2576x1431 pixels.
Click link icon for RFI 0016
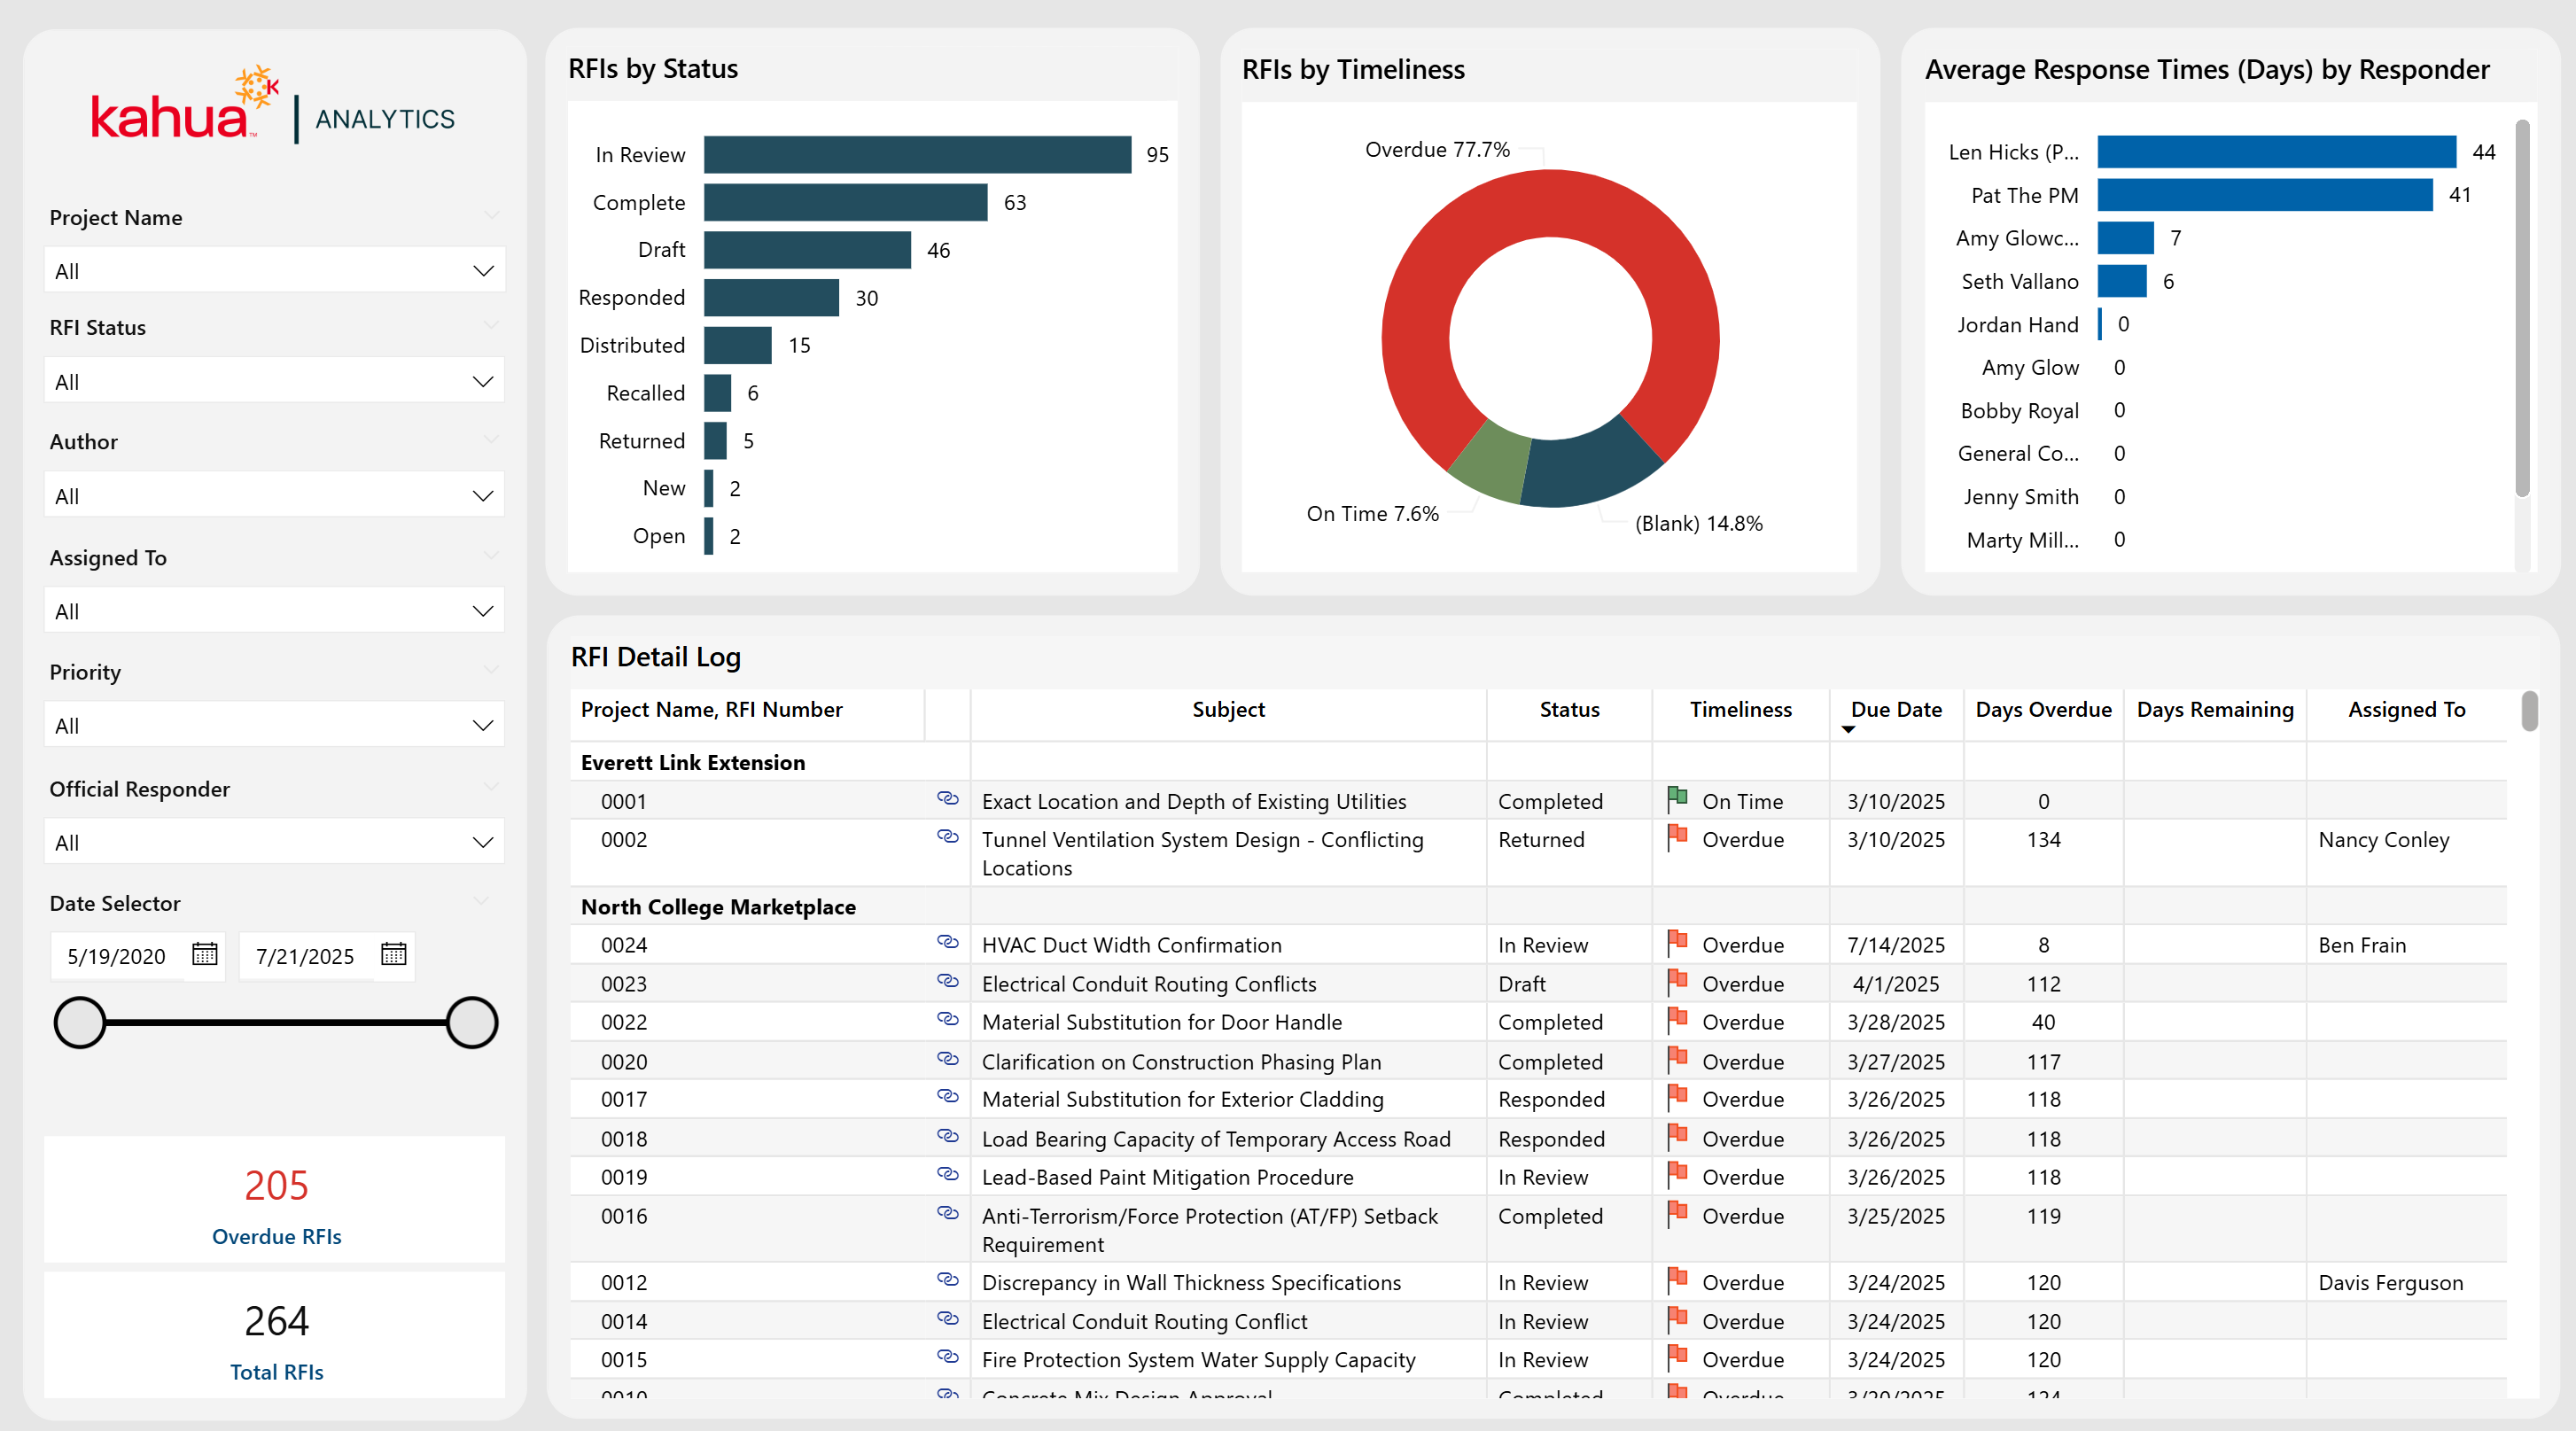(x=947, y=1213)
